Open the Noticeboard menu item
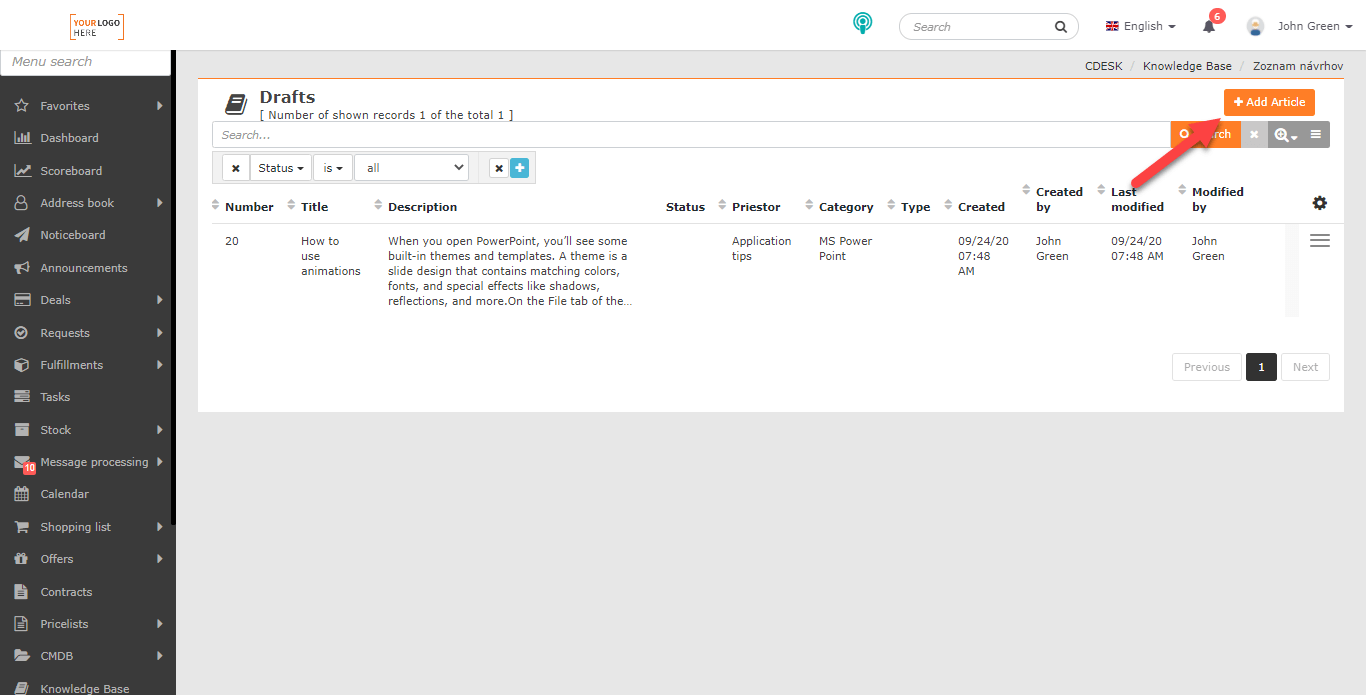The image size is (1366, 695). click(72, 235)
